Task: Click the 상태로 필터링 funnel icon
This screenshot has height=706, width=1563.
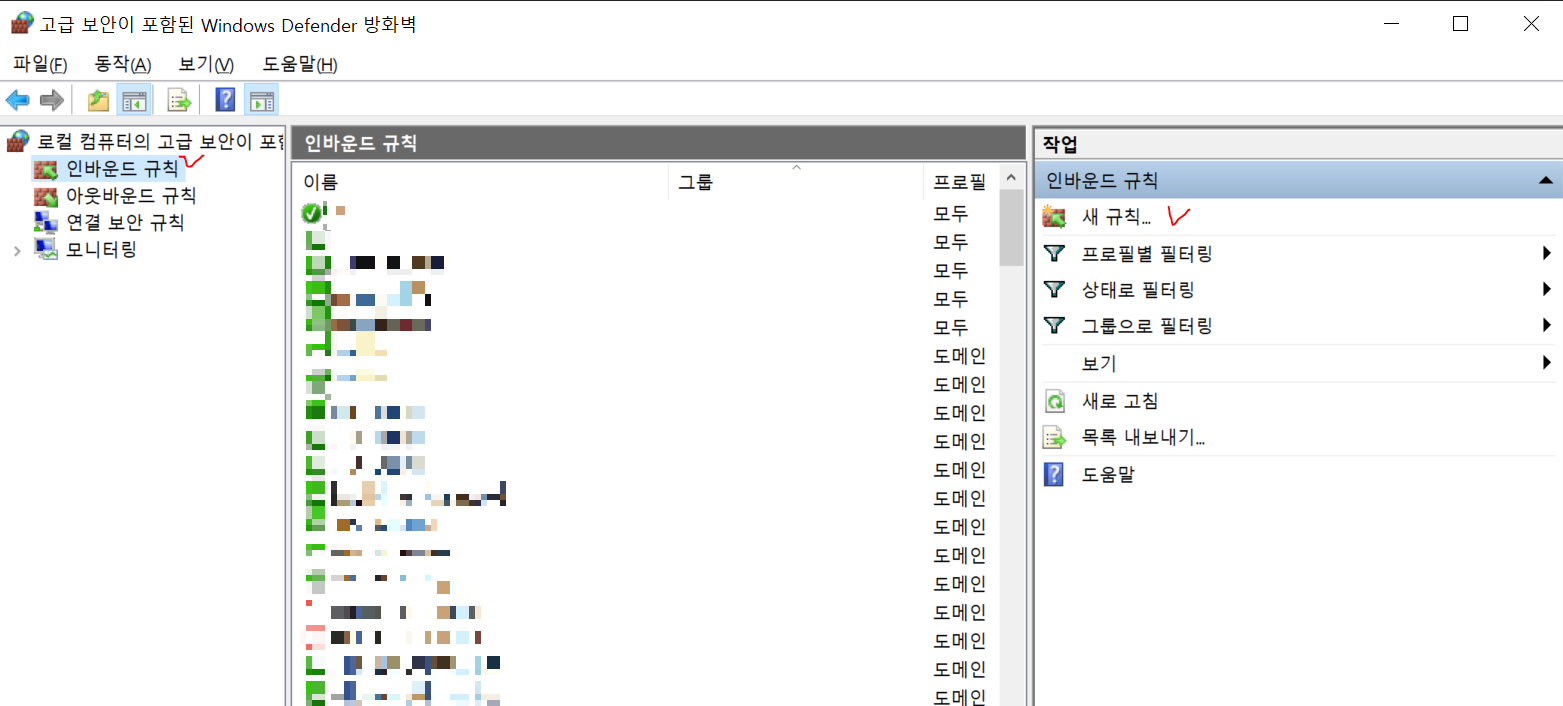Action: [x=1054, y=289]
